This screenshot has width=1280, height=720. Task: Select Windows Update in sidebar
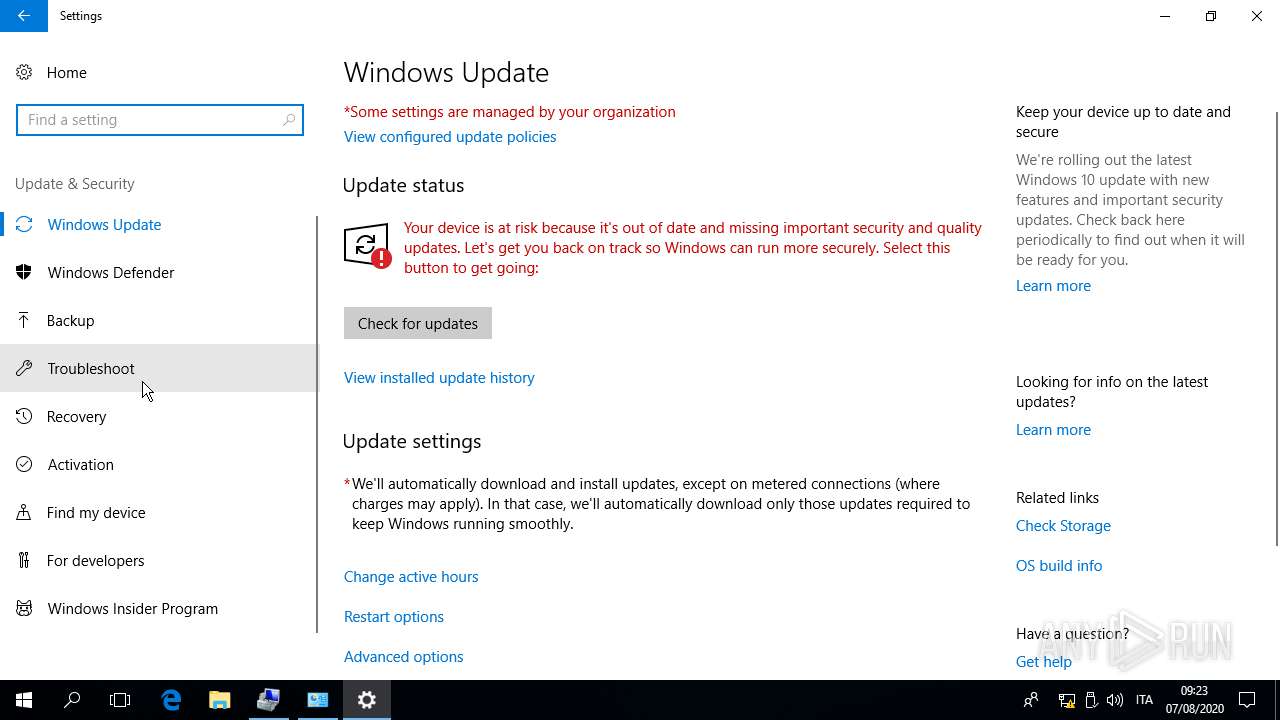click(160, 224)
